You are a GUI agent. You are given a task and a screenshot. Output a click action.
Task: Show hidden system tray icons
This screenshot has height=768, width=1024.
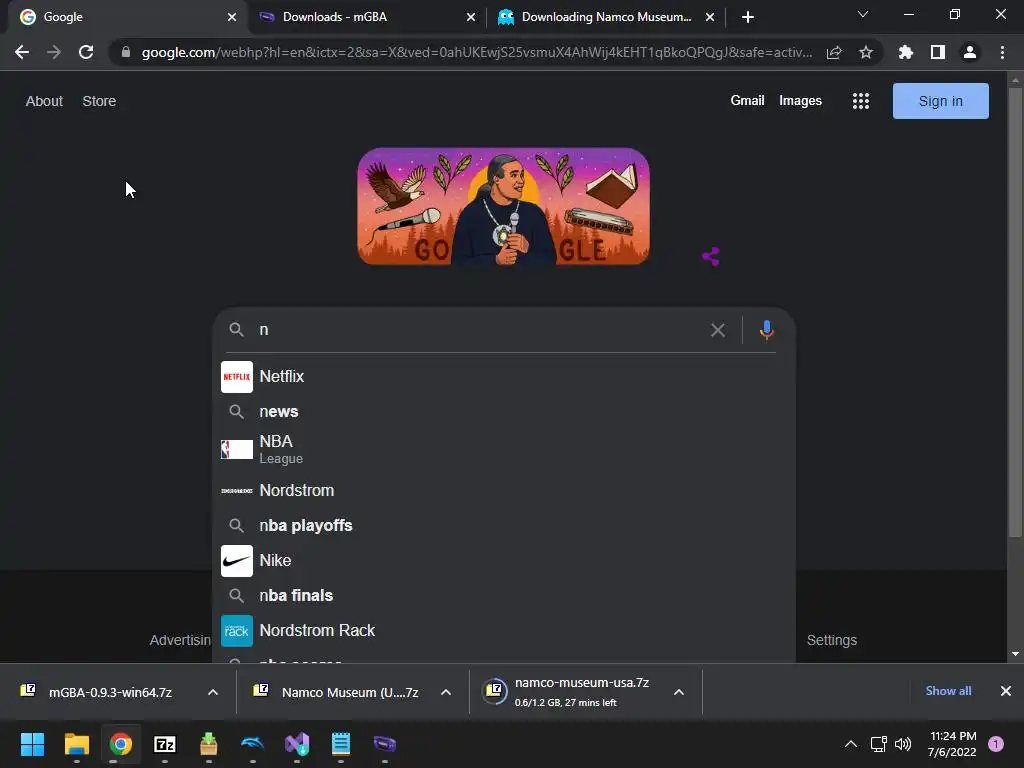[x=851, y=744]
